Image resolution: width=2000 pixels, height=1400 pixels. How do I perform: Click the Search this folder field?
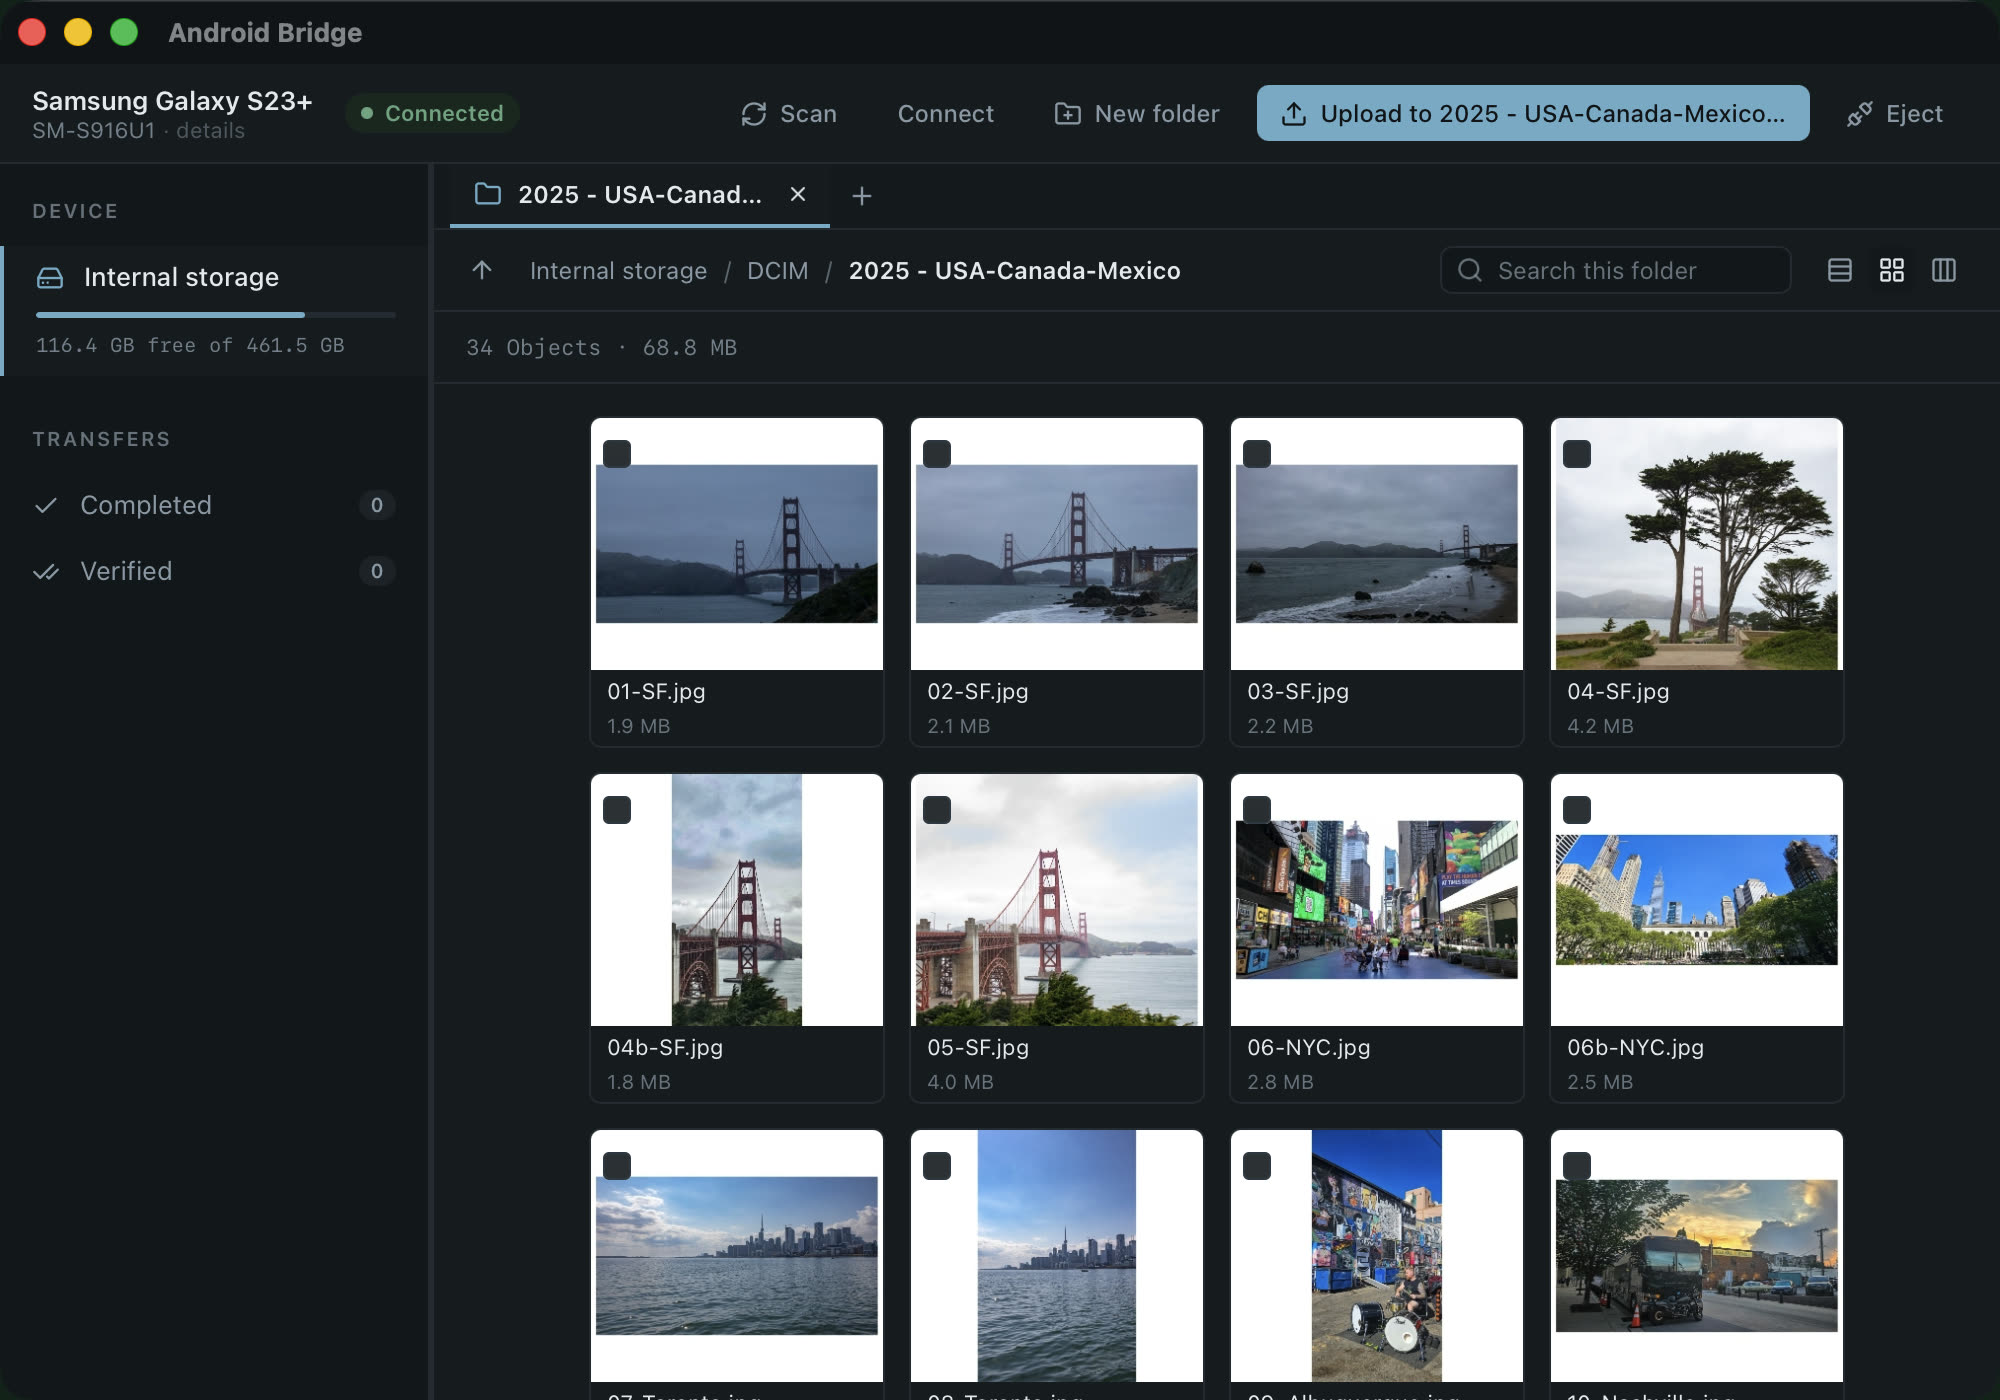click(1615, 270)
